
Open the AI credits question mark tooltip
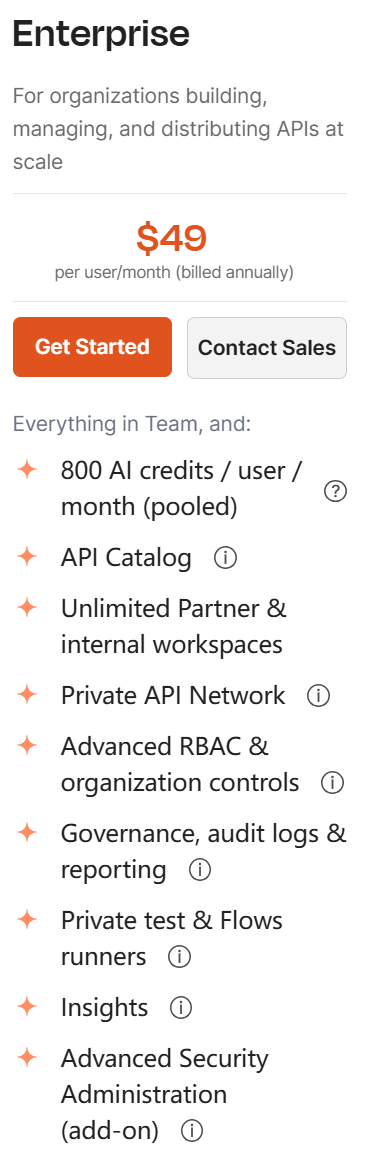[336, 491]
